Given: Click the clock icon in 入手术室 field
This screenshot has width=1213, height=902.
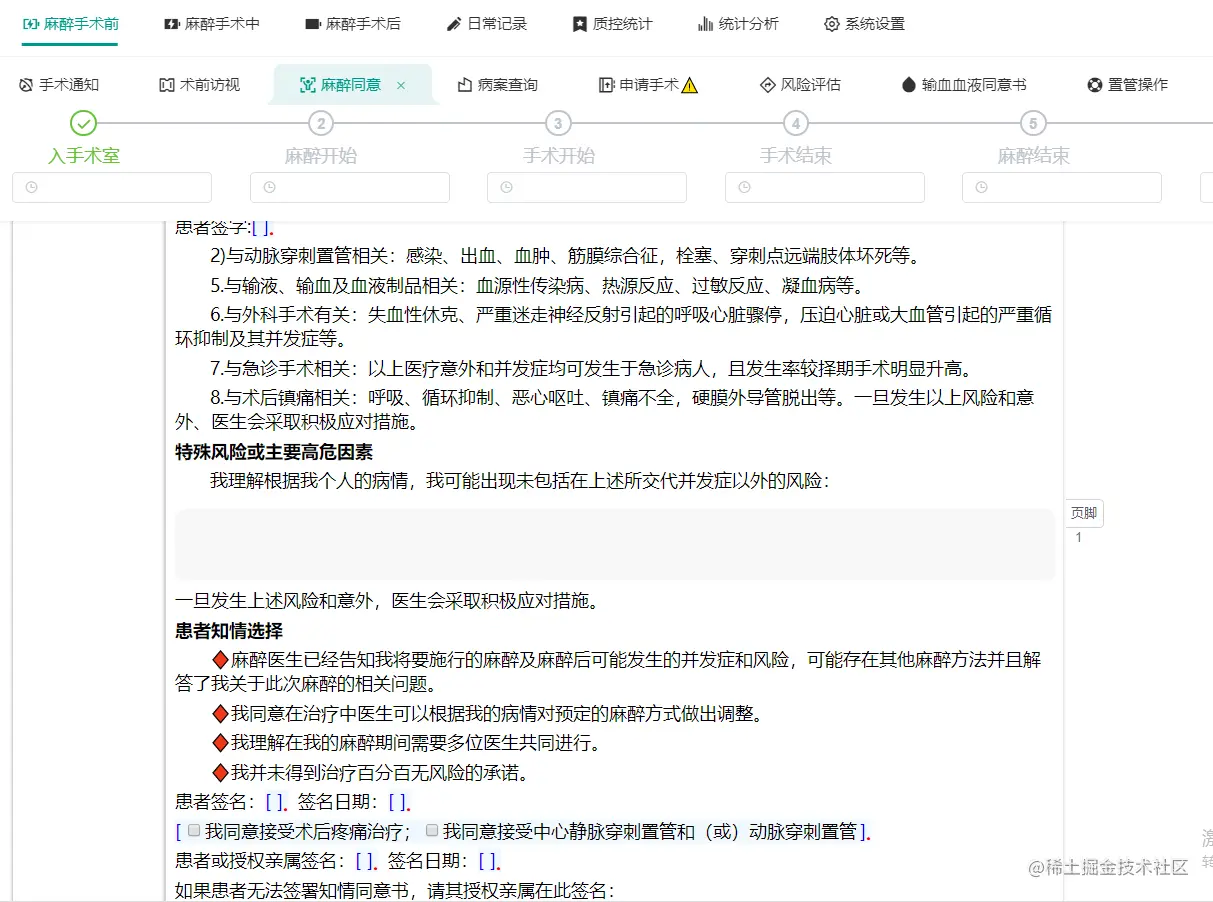Looking at the screenshot, I should pos(30,187).
